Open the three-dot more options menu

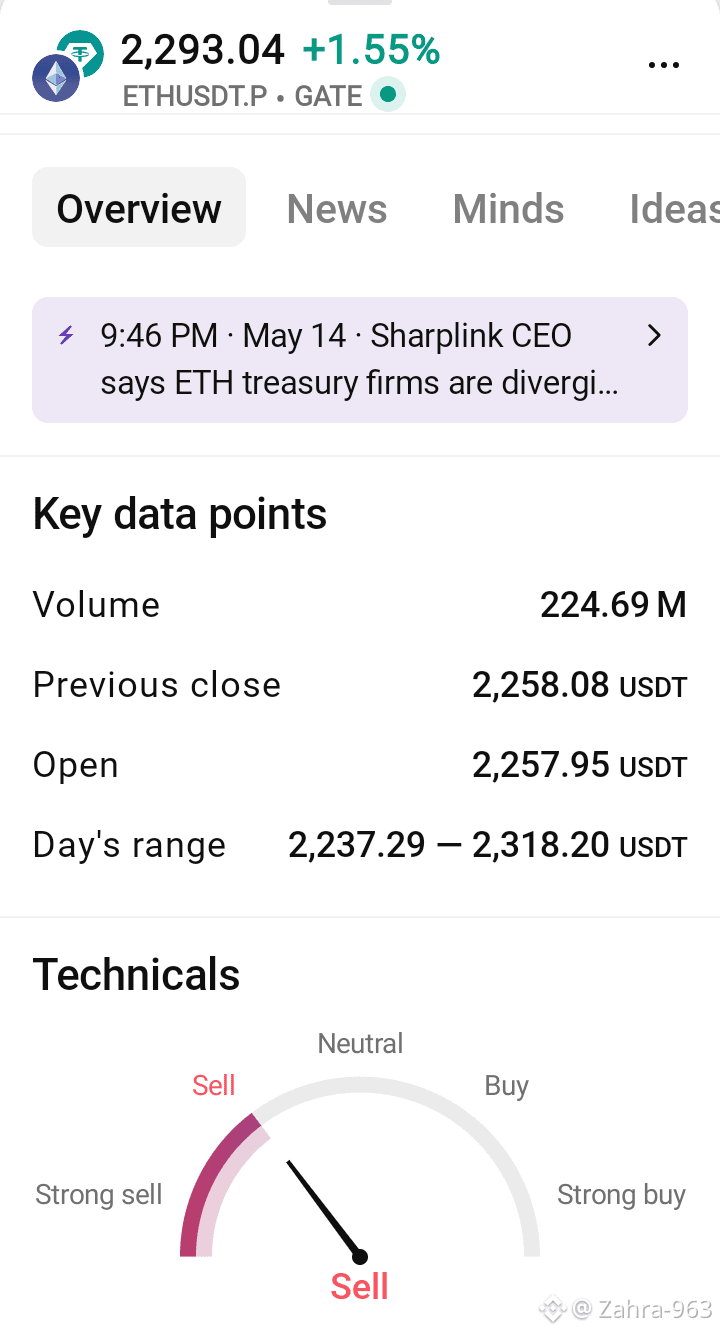tap(664, 65)
